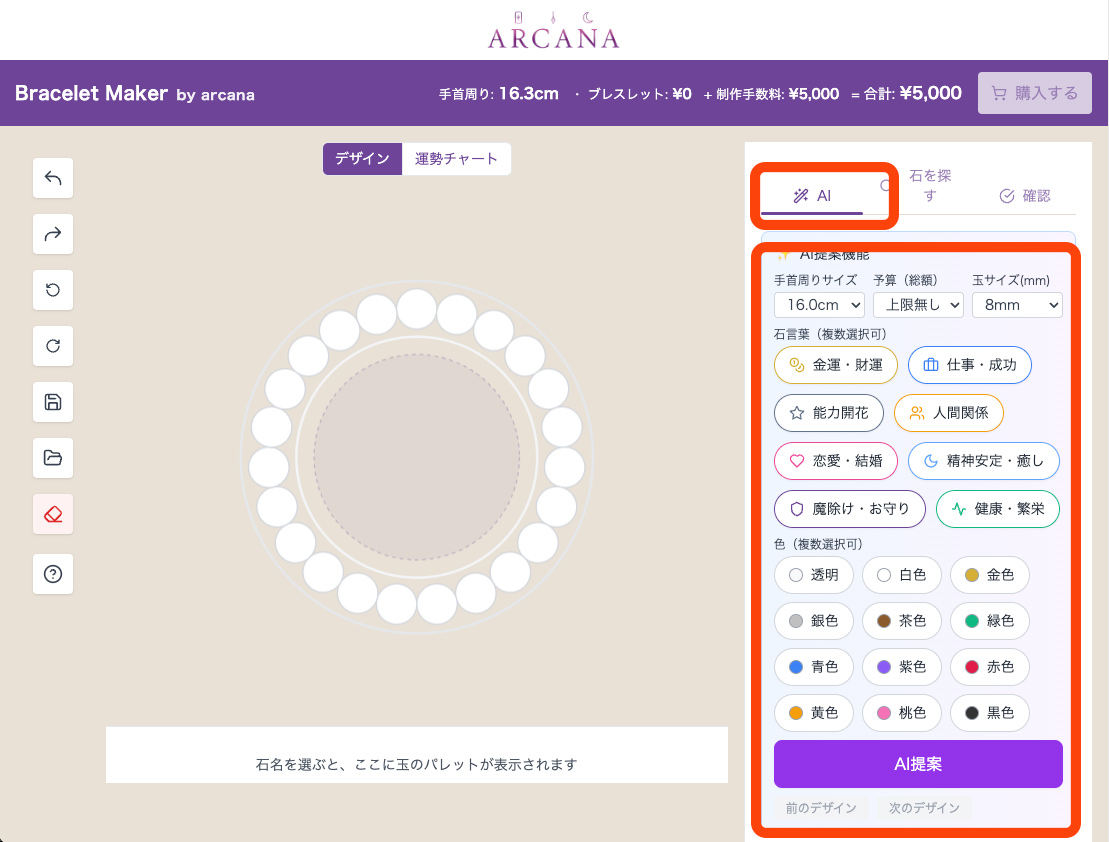Click the topmost empty bead slot
The image size is (1109, 842).
(416, 308)
